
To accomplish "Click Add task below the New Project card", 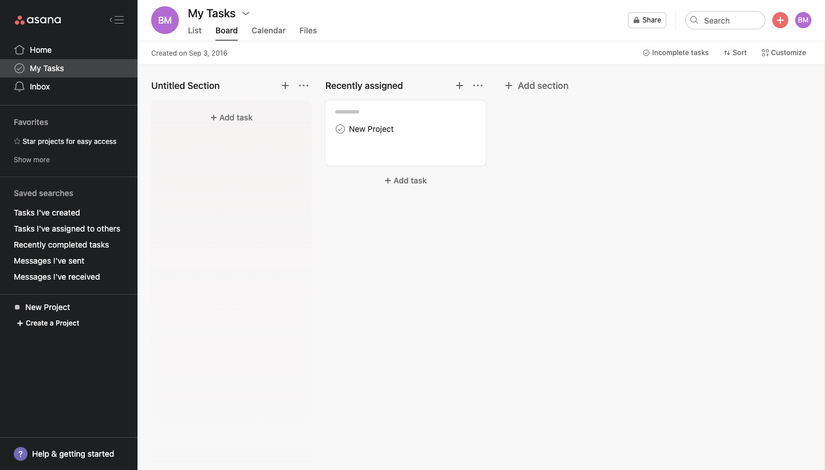I will pos(406,181).
